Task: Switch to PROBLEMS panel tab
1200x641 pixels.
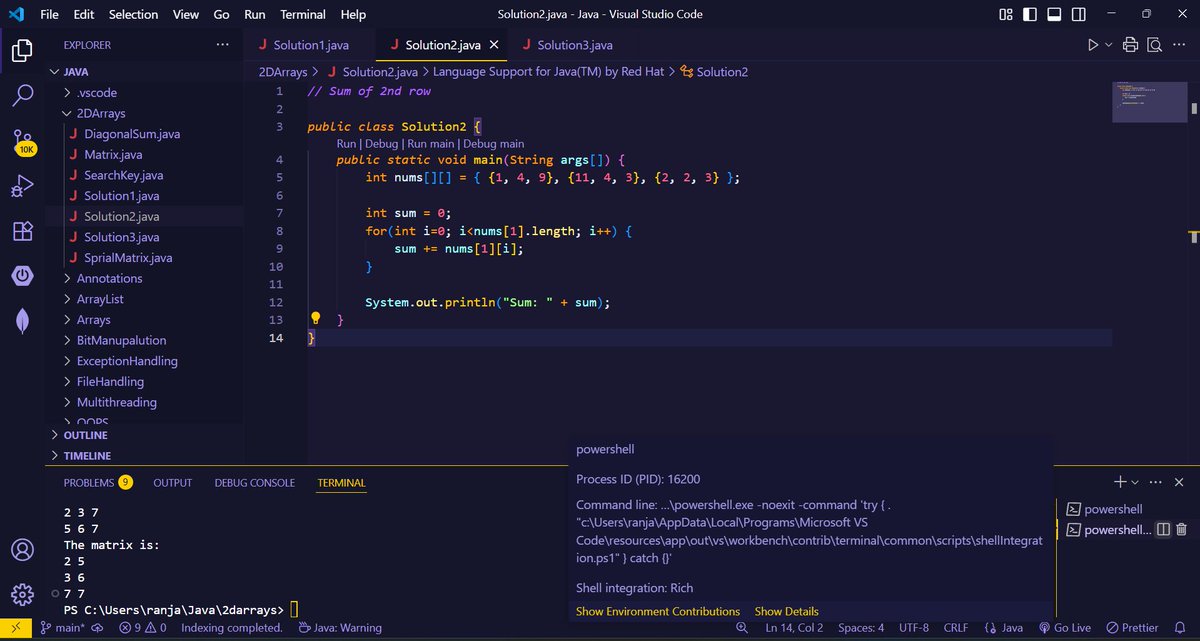Action: tap(97, 482)
